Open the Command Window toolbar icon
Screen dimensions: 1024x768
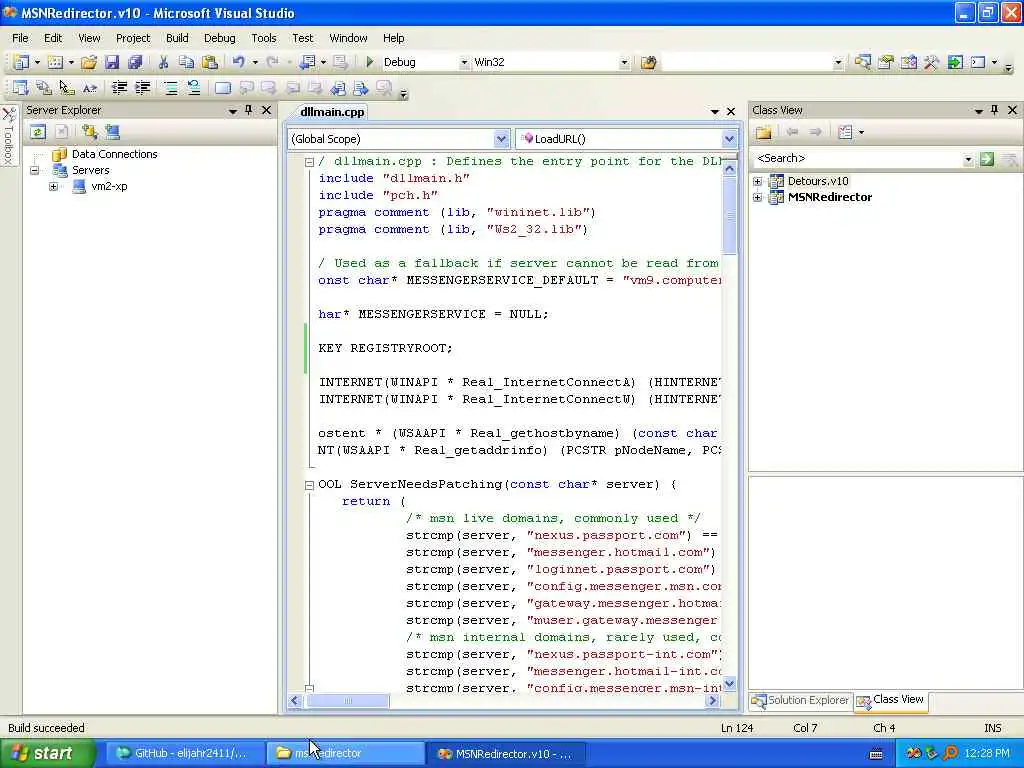978,63
